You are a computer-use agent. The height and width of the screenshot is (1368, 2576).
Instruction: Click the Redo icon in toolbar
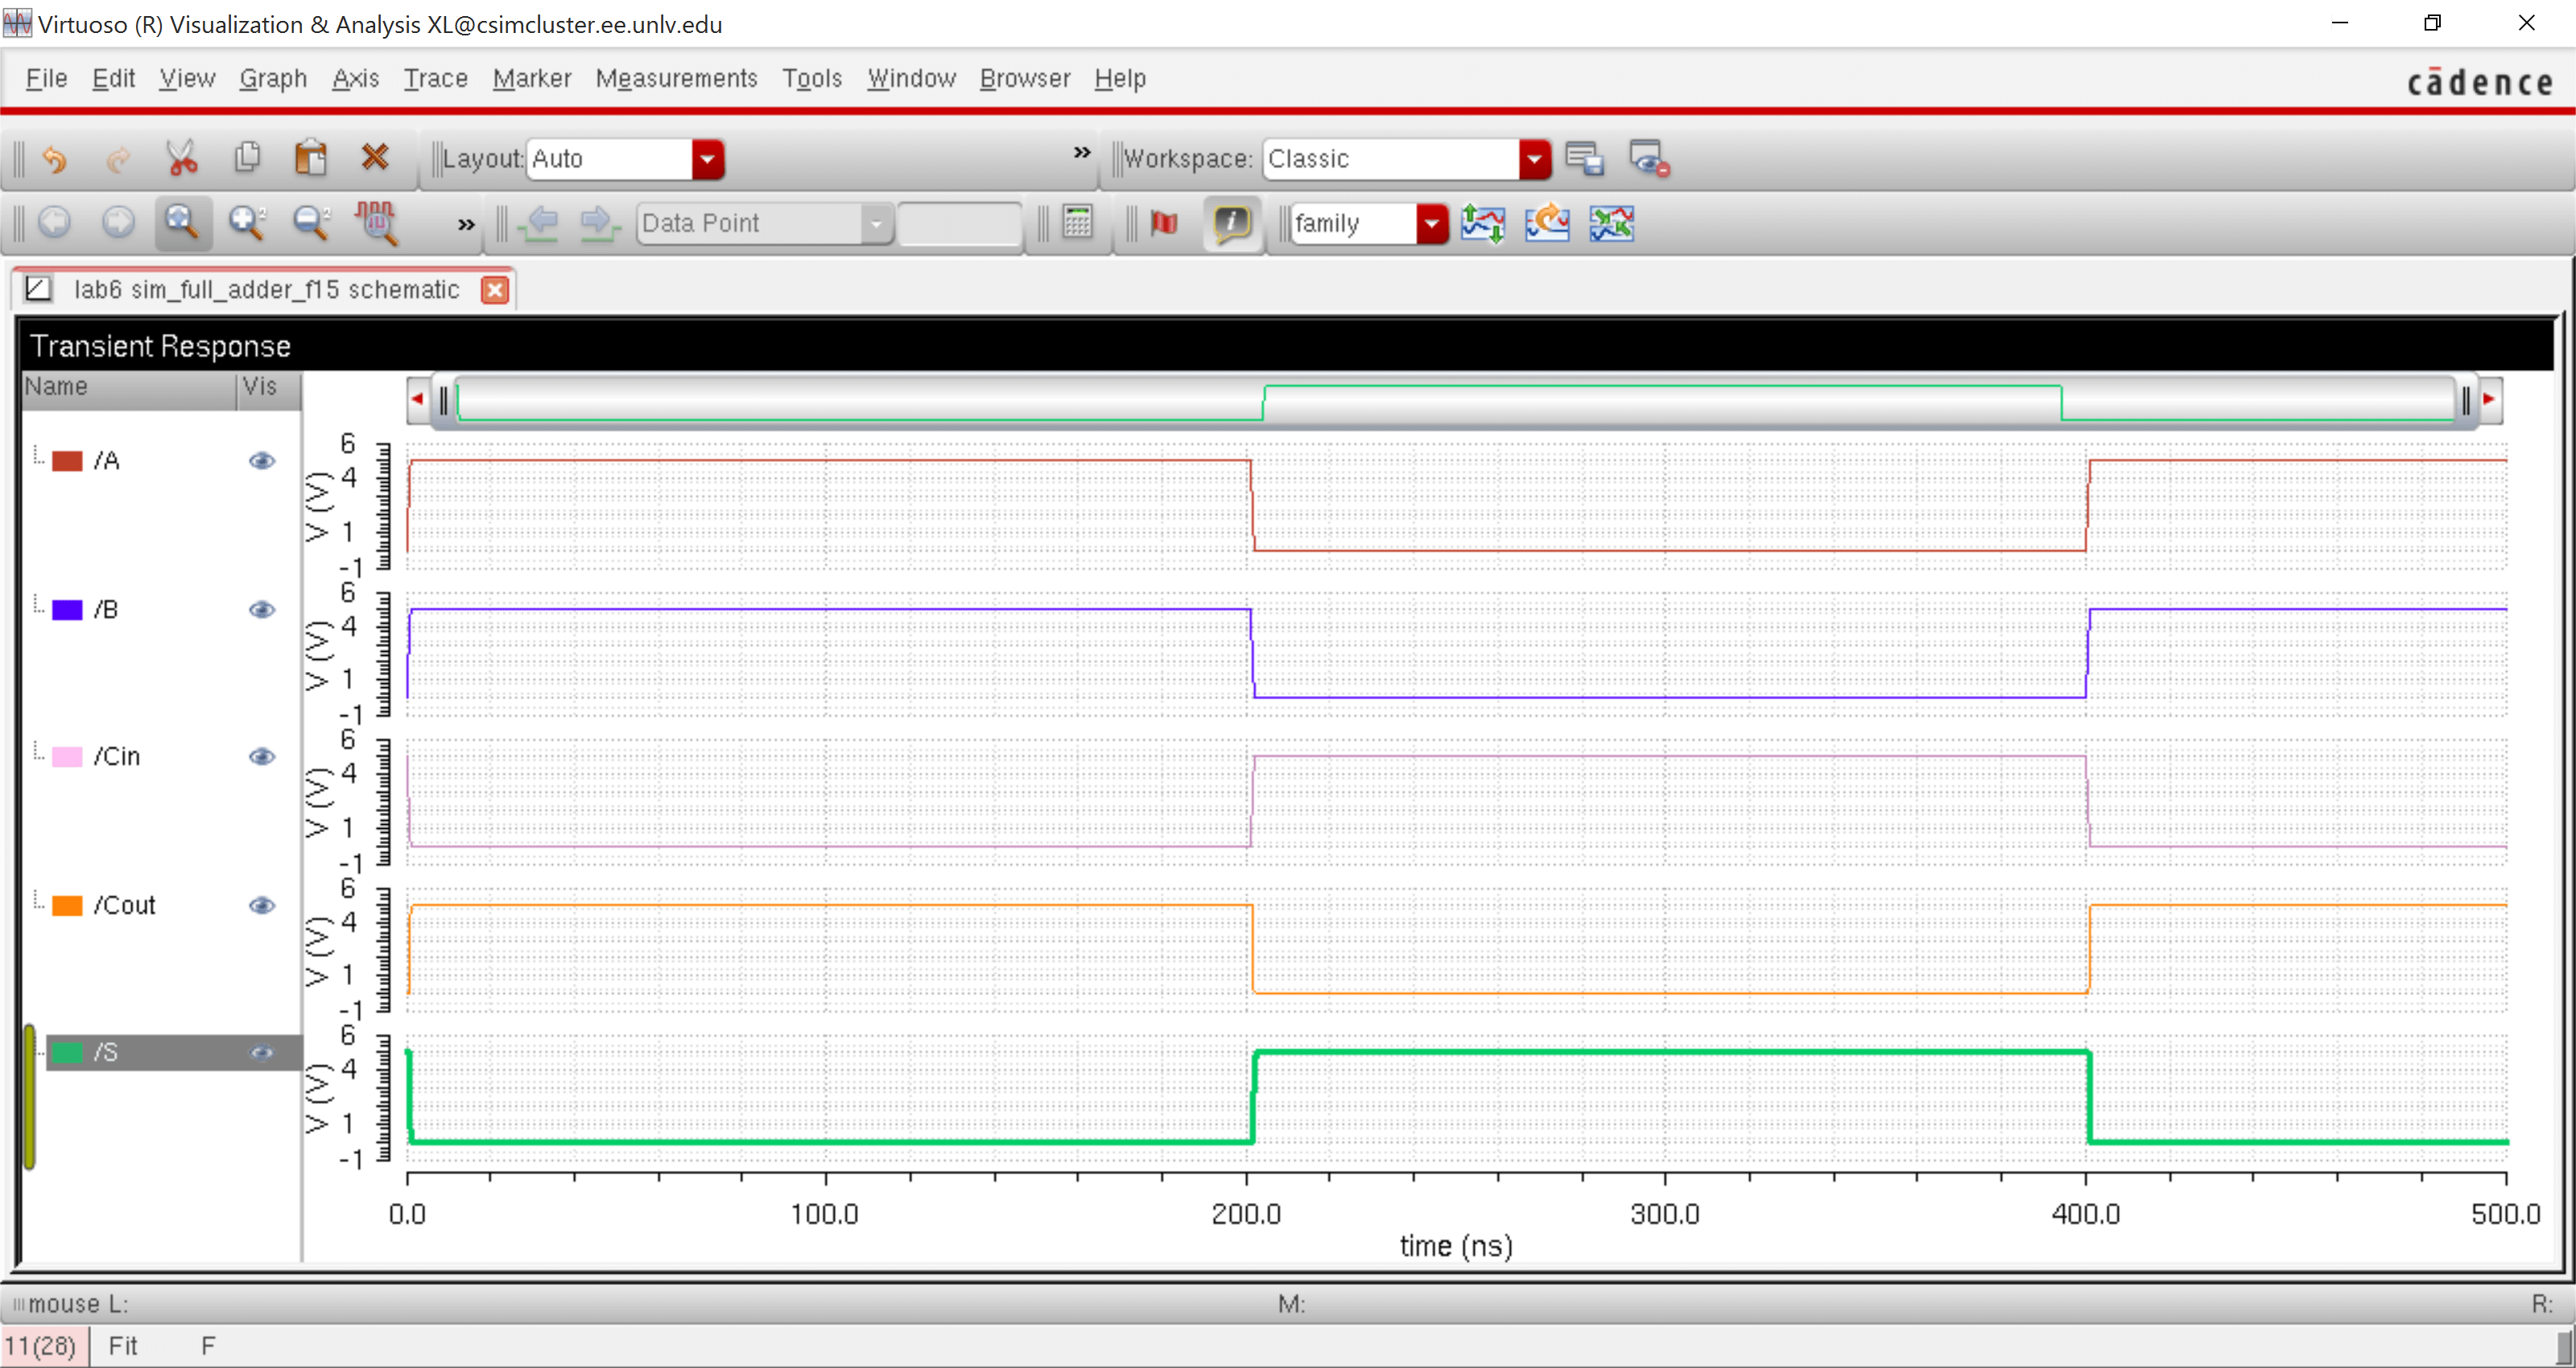(x=118, y=159)
